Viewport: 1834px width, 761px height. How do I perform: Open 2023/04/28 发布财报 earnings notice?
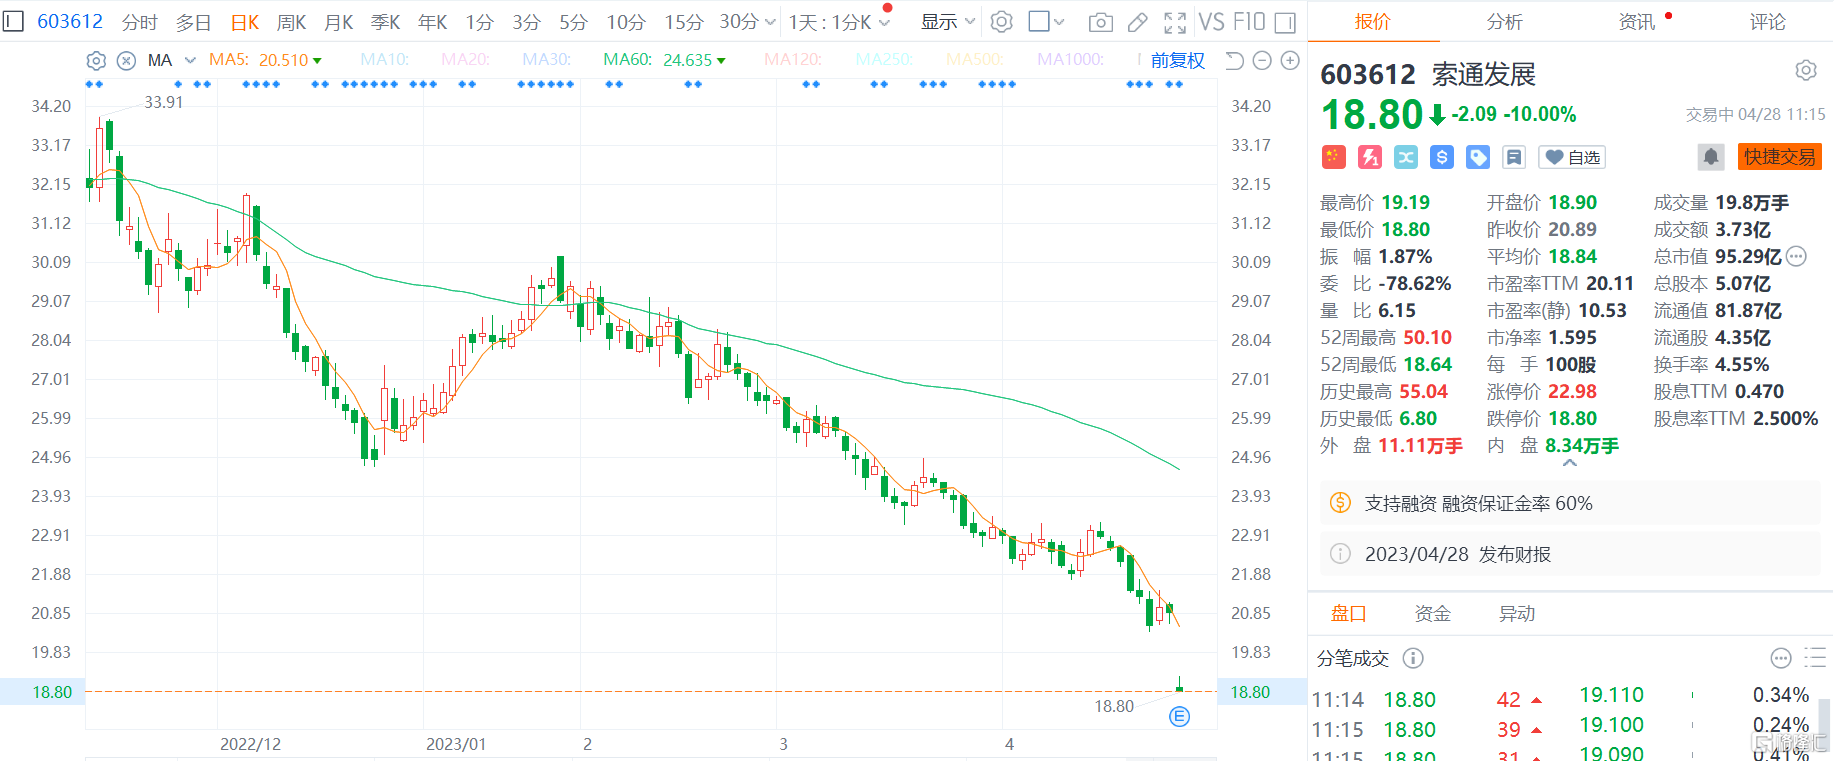coord(1570,554)
